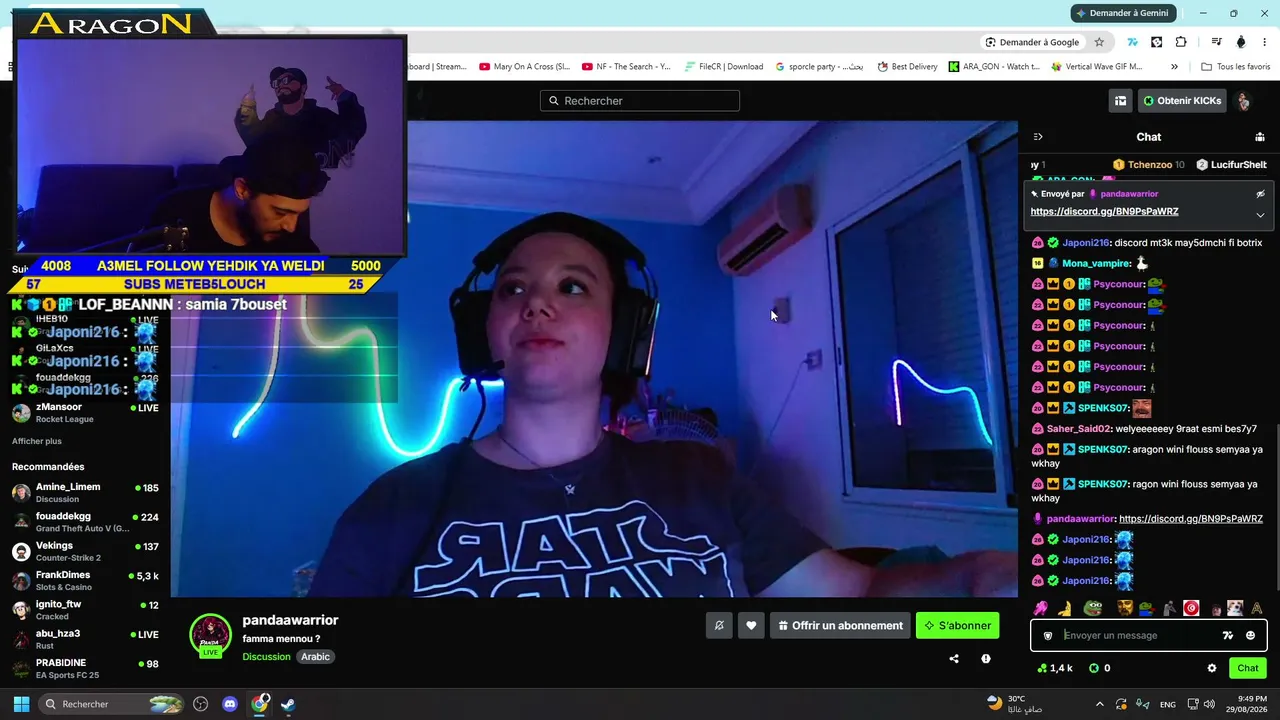Bookmark the page with the star icon
Viewport: 1280px width, 720px height.
click(1099, 42)
